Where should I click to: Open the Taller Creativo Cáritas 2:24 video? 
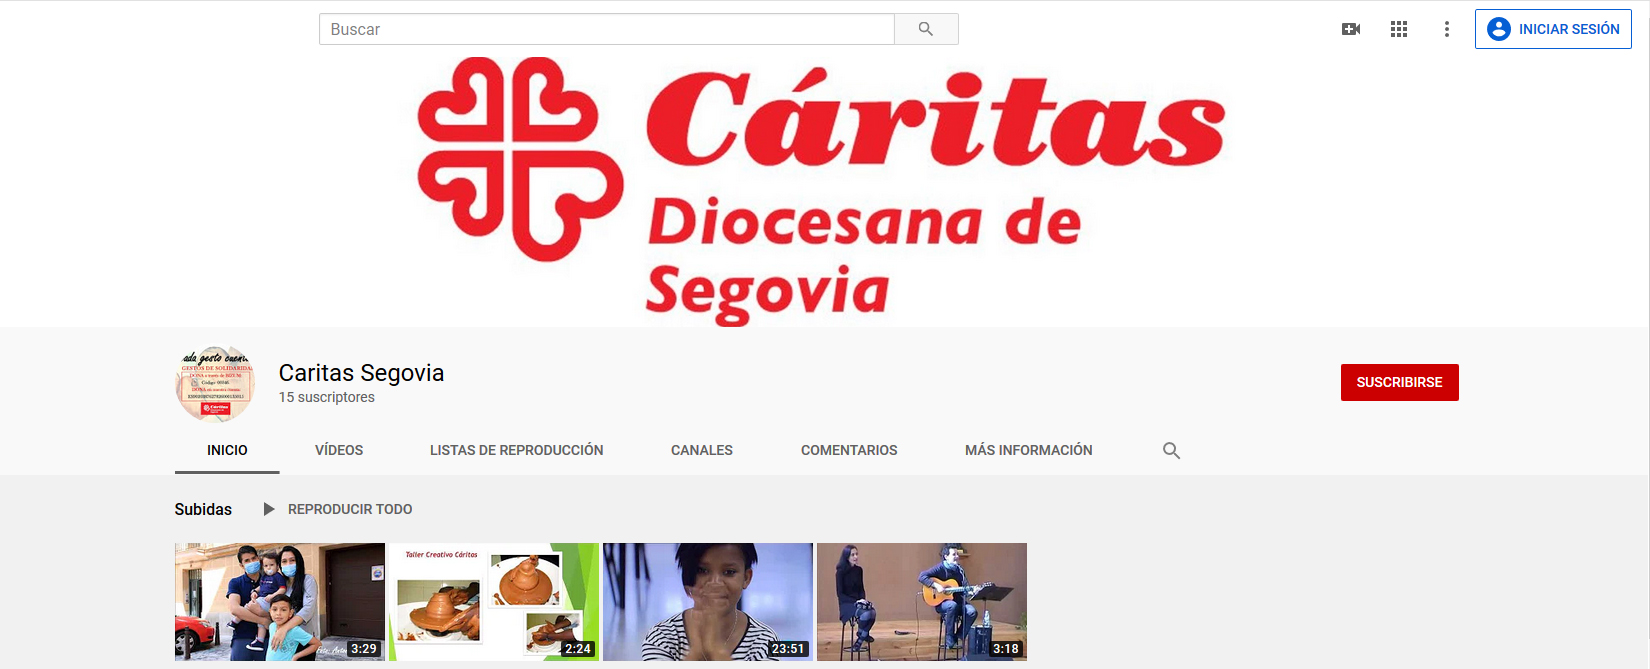point(494,602)
